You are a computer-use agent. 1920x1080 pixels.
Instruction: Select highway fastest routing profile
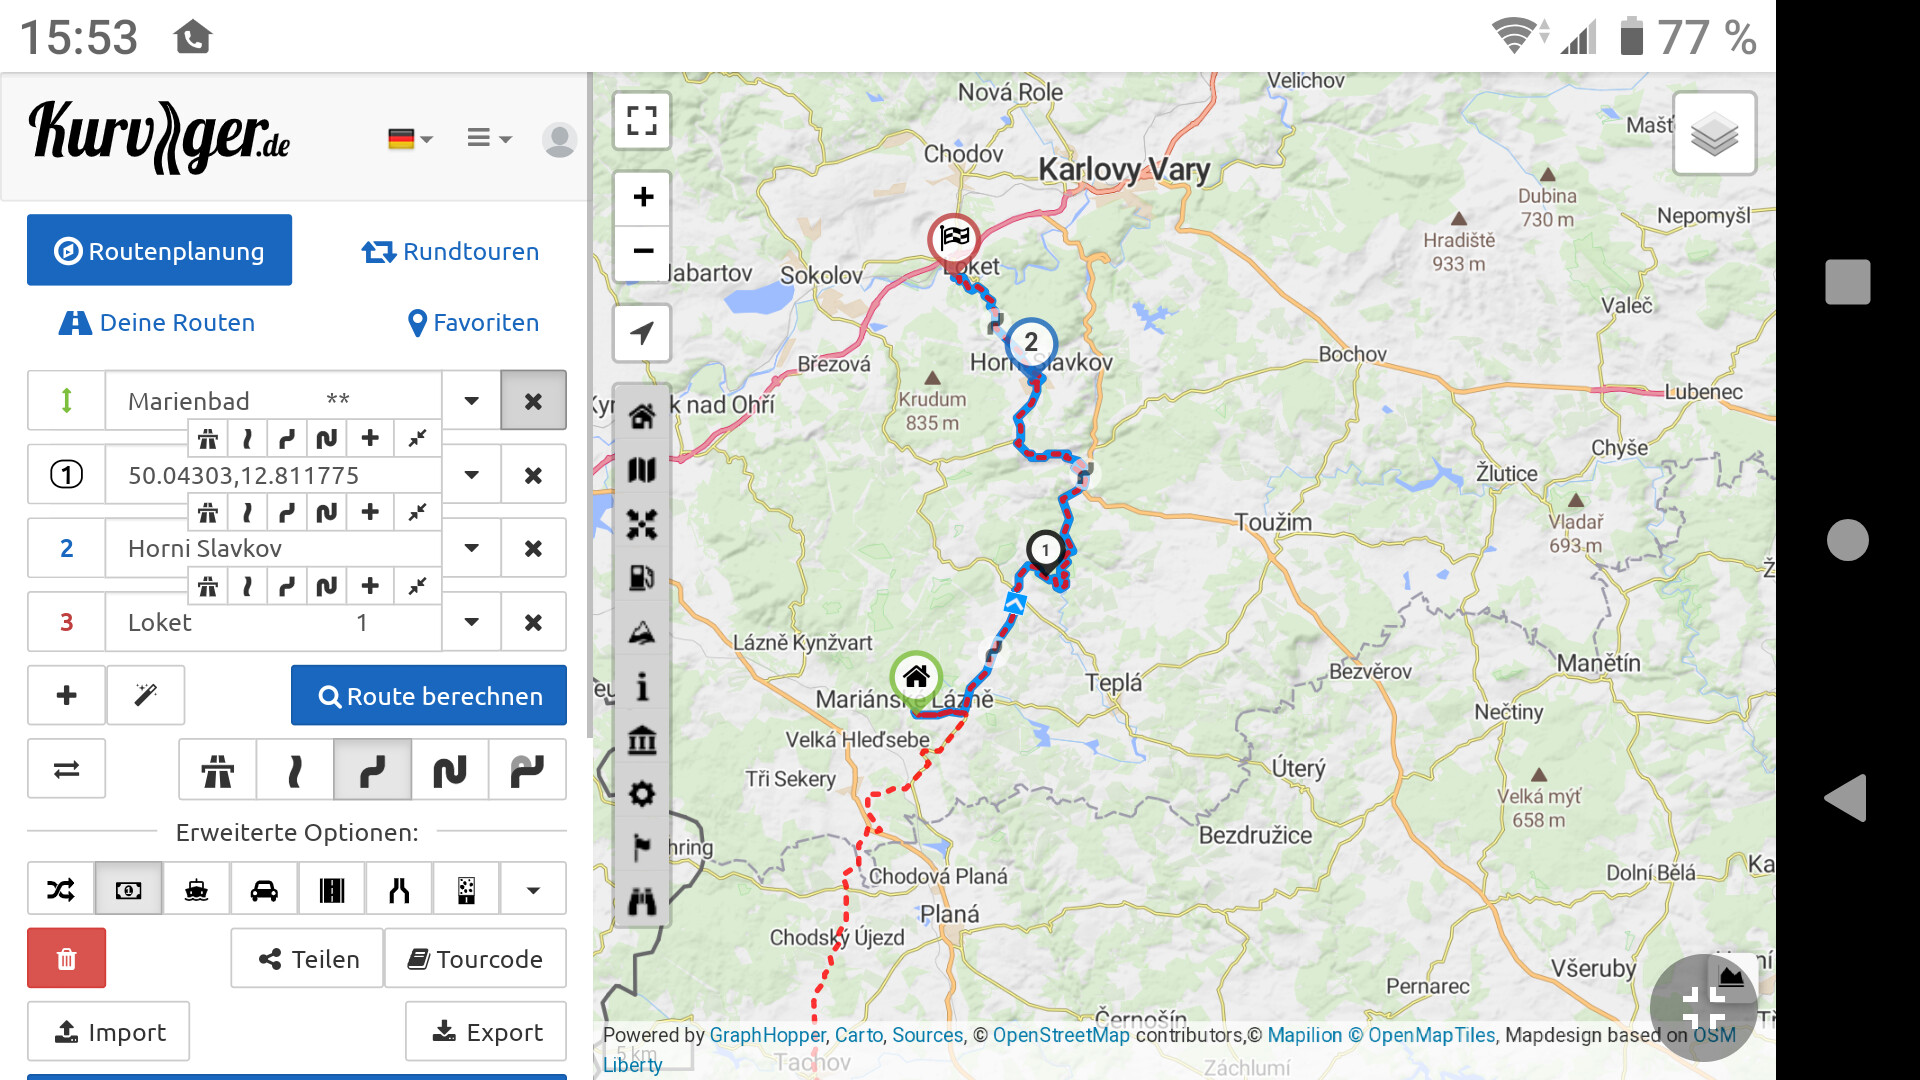[217, 770]
